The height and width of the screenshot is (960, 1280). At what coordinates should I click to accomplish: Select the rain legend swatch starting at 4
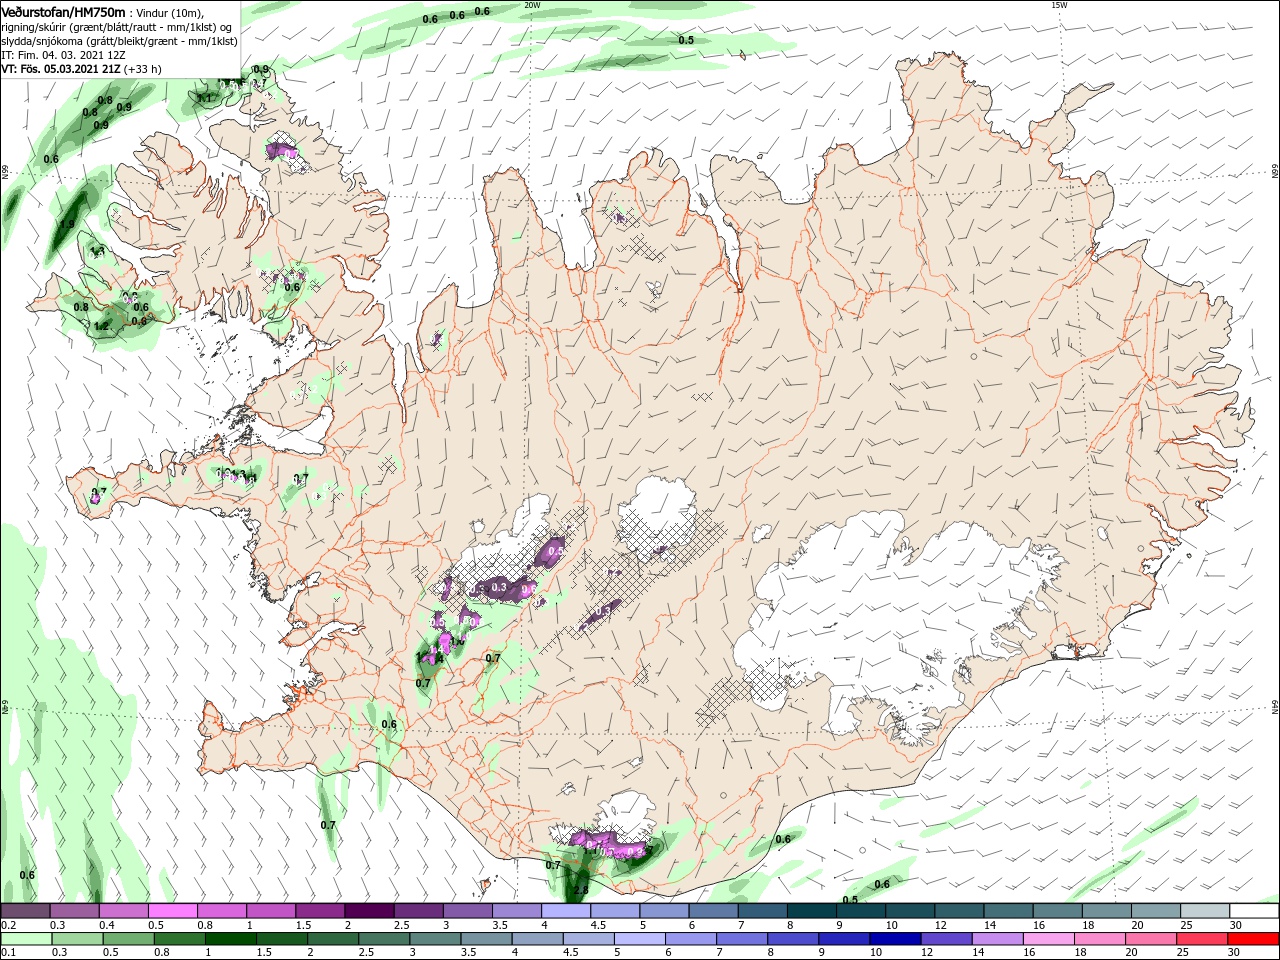[536, 939]
